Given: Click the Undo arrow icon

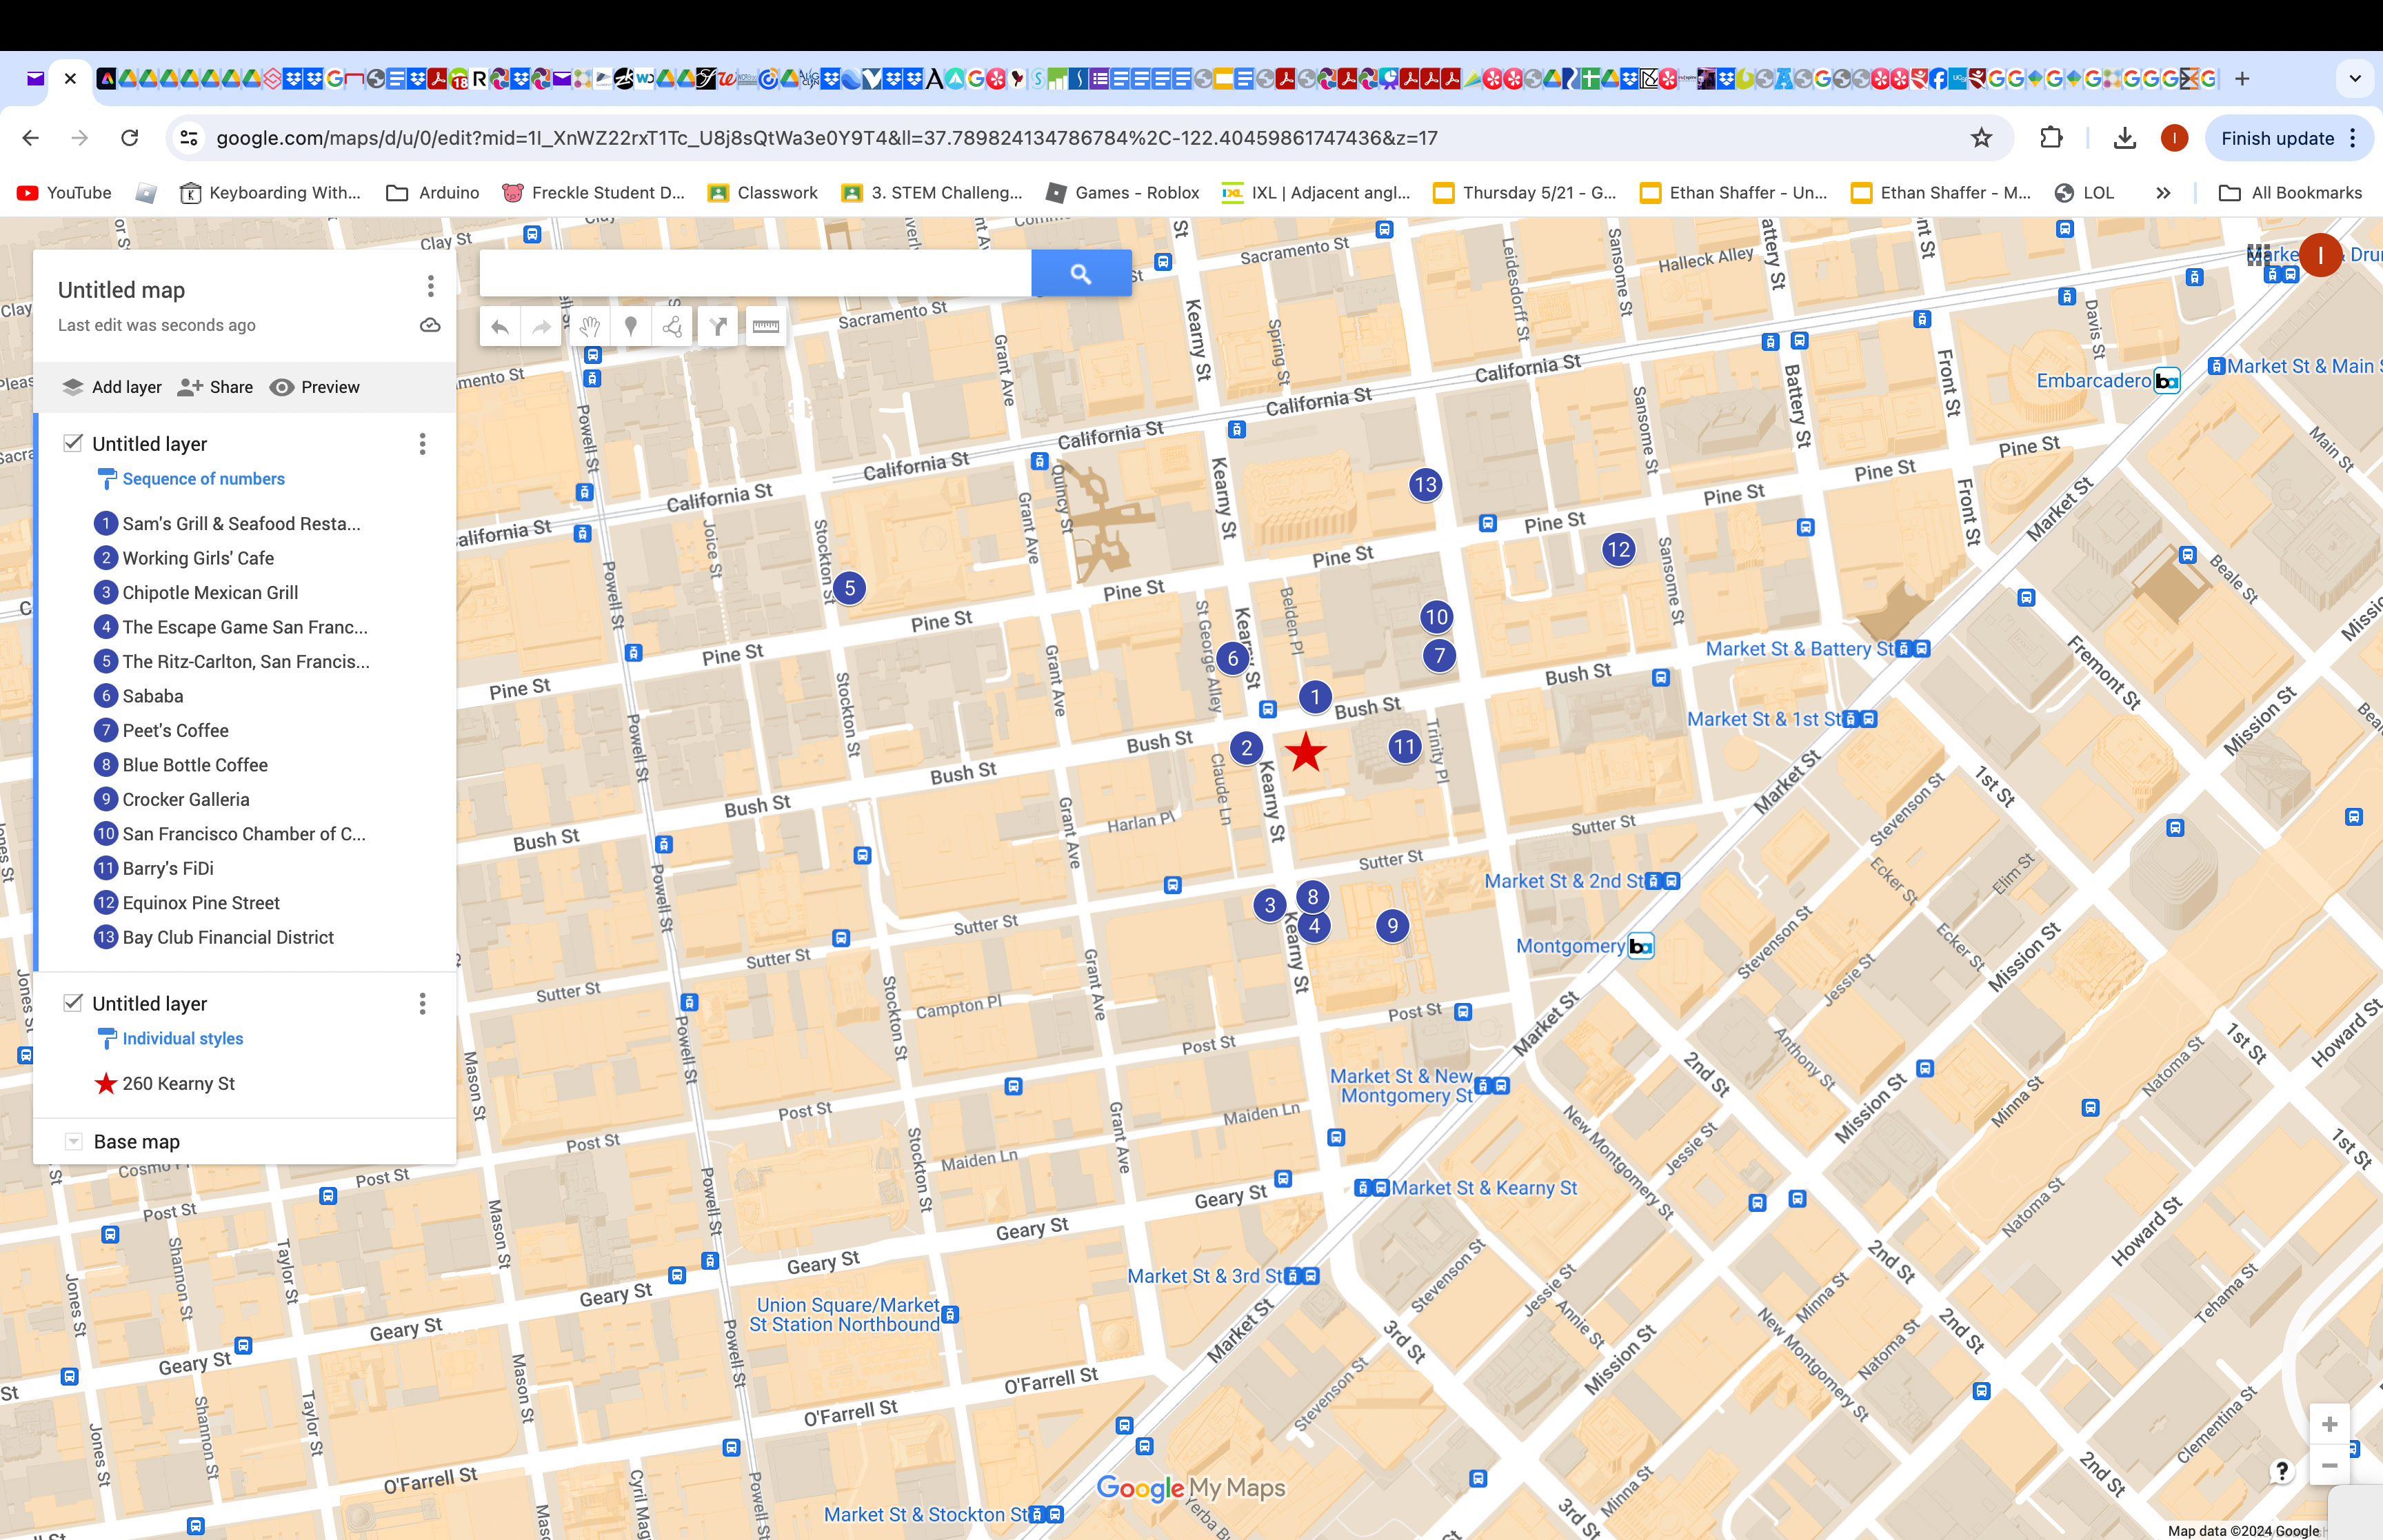Looking at the screenshot, I should point(499,325).
